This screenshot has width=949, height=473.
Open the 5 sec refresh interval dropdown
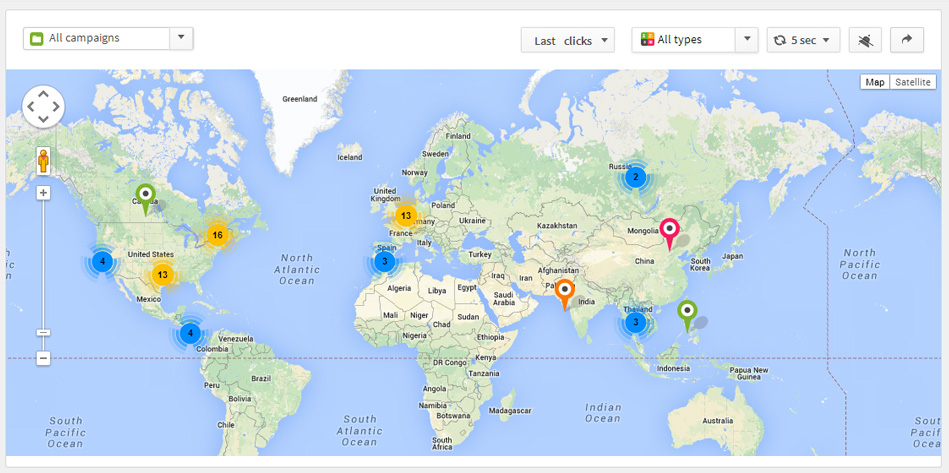coord(803,41)
